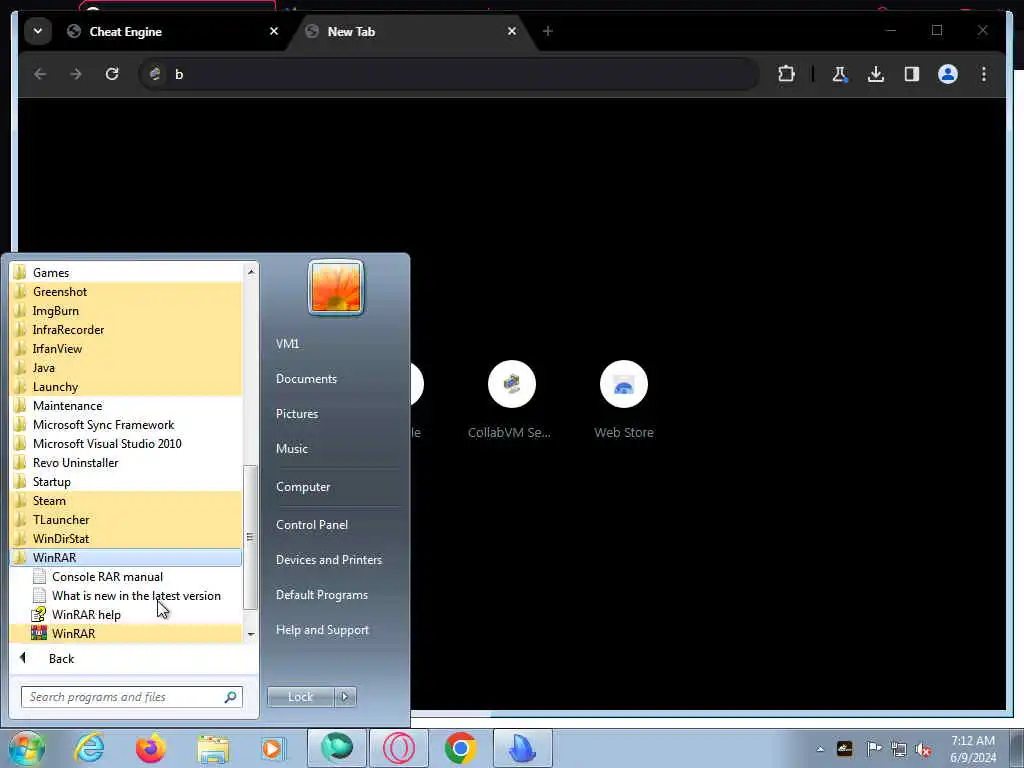Image resolution: width=1024 pixels, height=768 pixels.
Task: Expand the WinDirStat folder
Action: coord(125,538)
